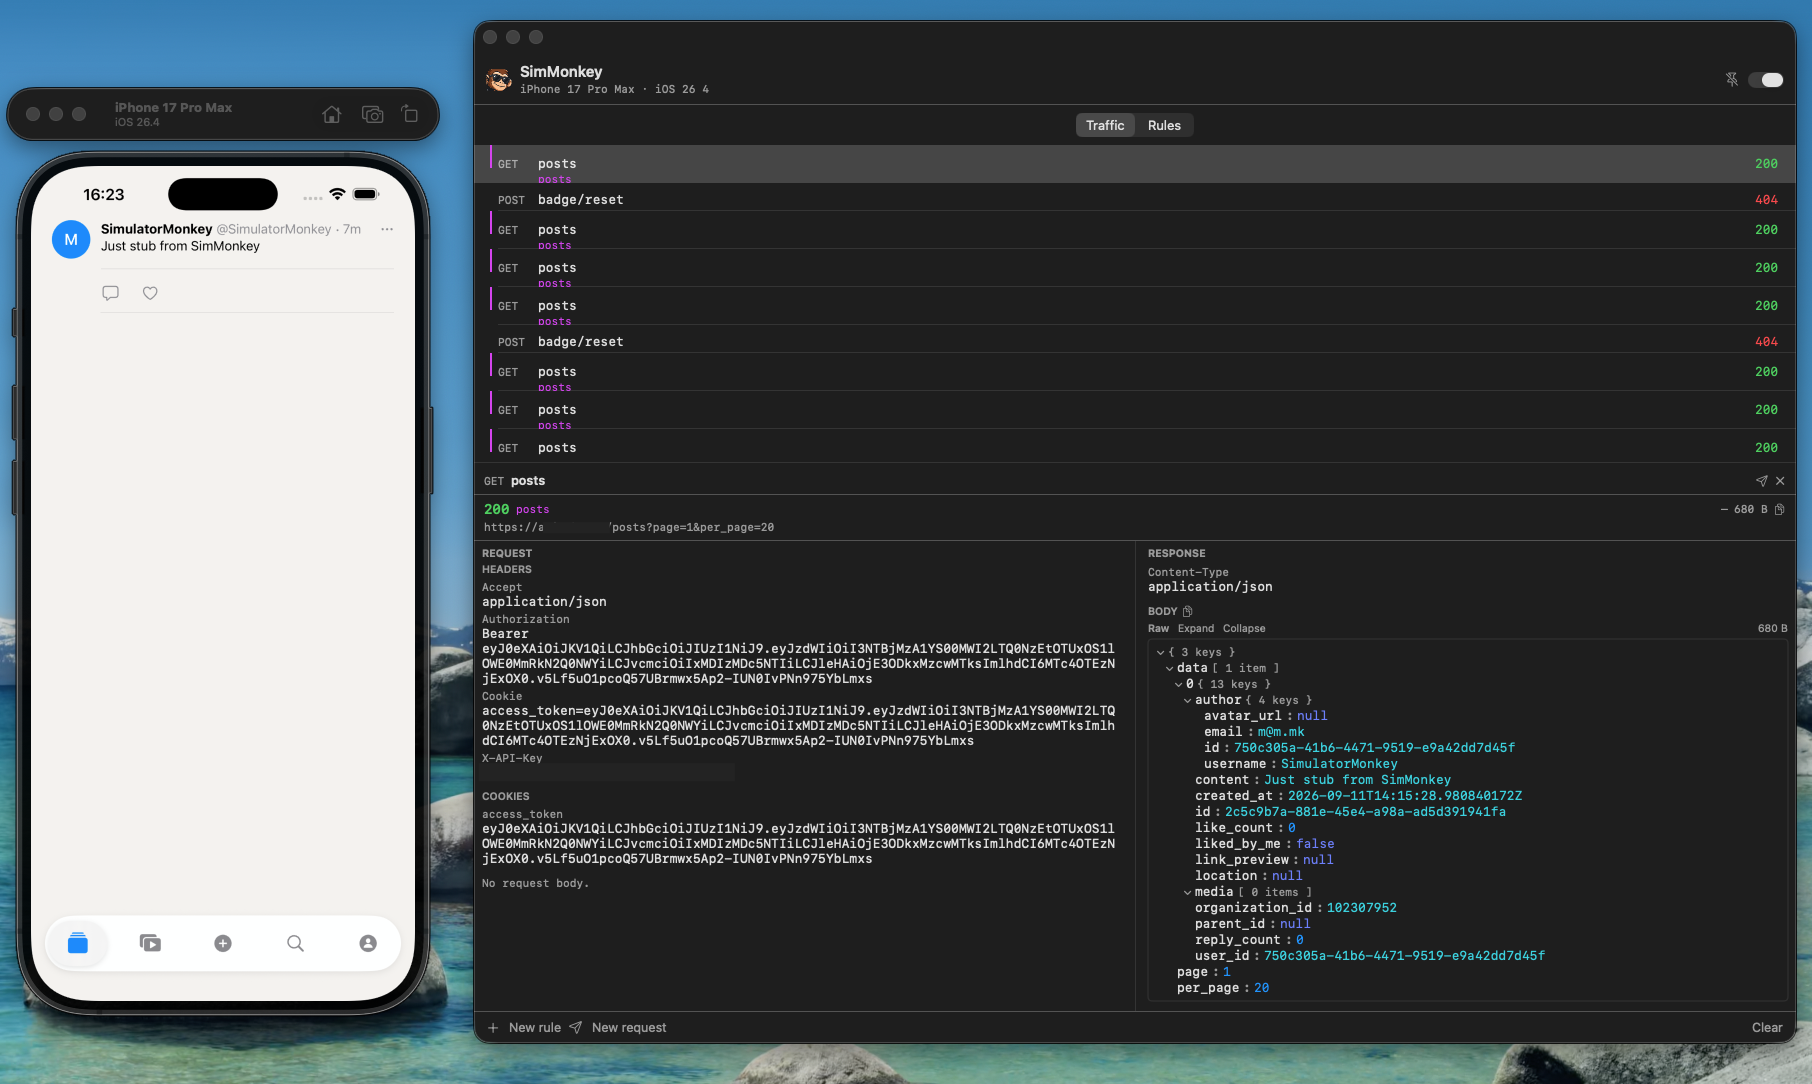Clear the traffic list
Screen dimensions: 1812x1084
(1767, 1028)
